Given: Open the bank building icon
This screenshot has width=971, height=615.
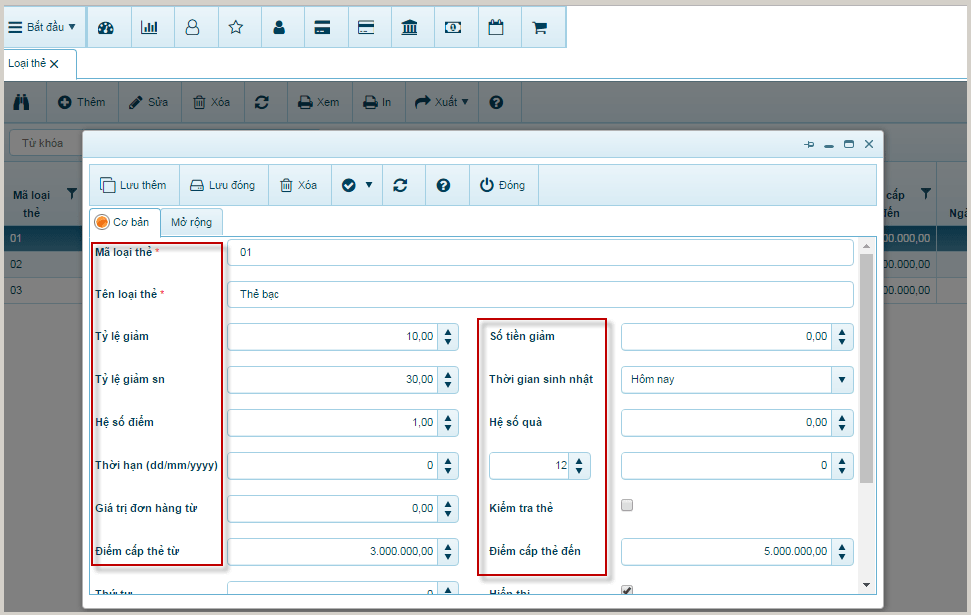Looking at the screenshot, I should click(x=409, y=27).
